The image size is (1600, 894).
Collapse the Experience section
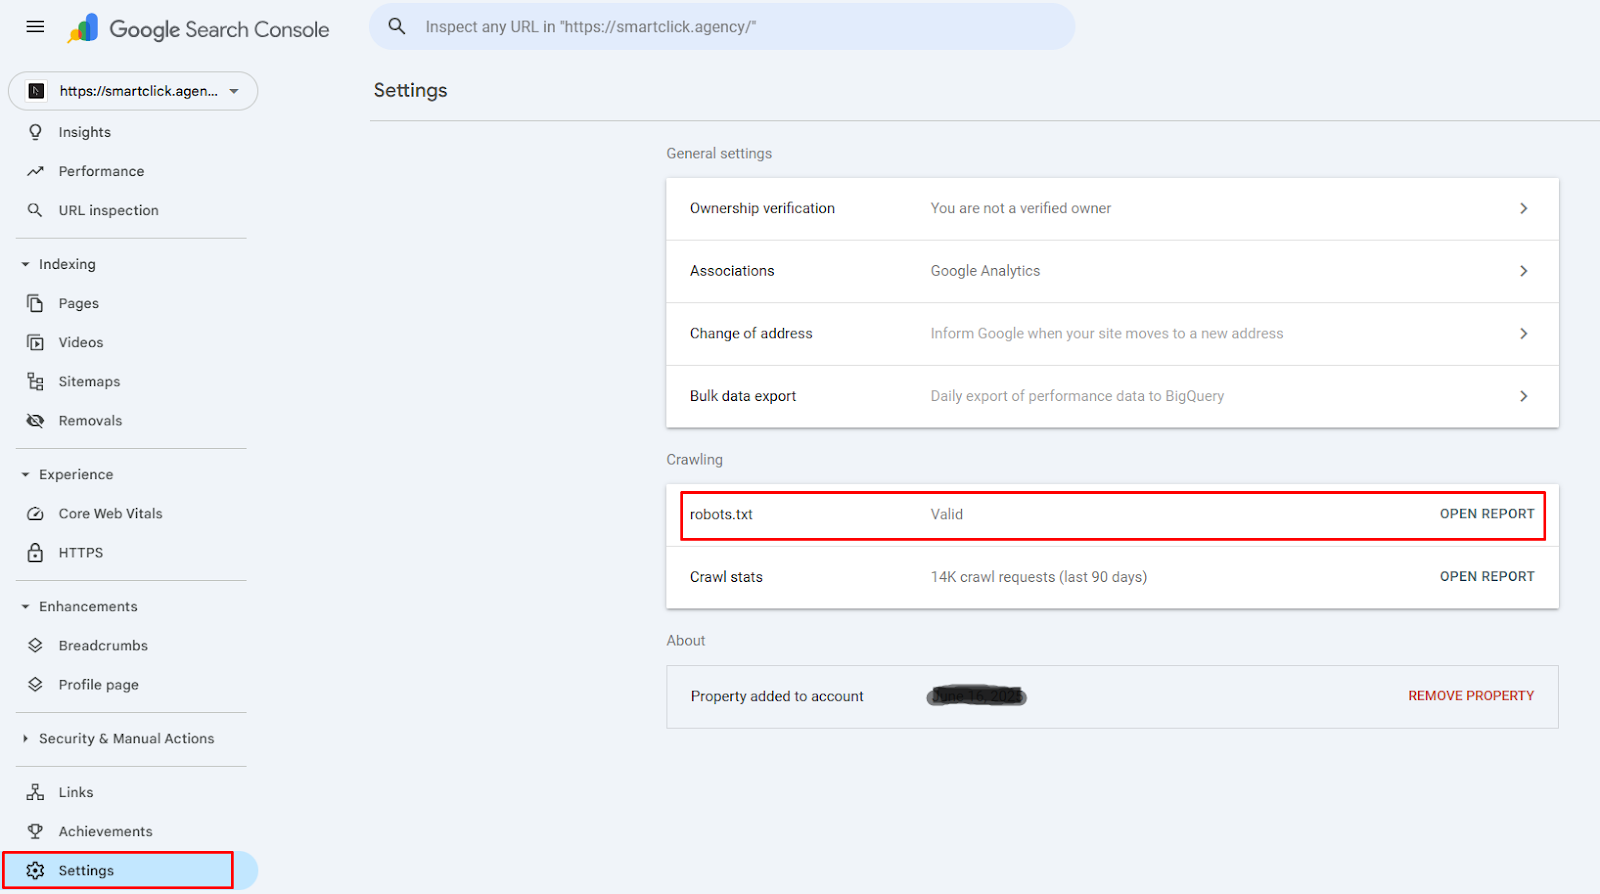pyautogui.click(x=25, y=474)
